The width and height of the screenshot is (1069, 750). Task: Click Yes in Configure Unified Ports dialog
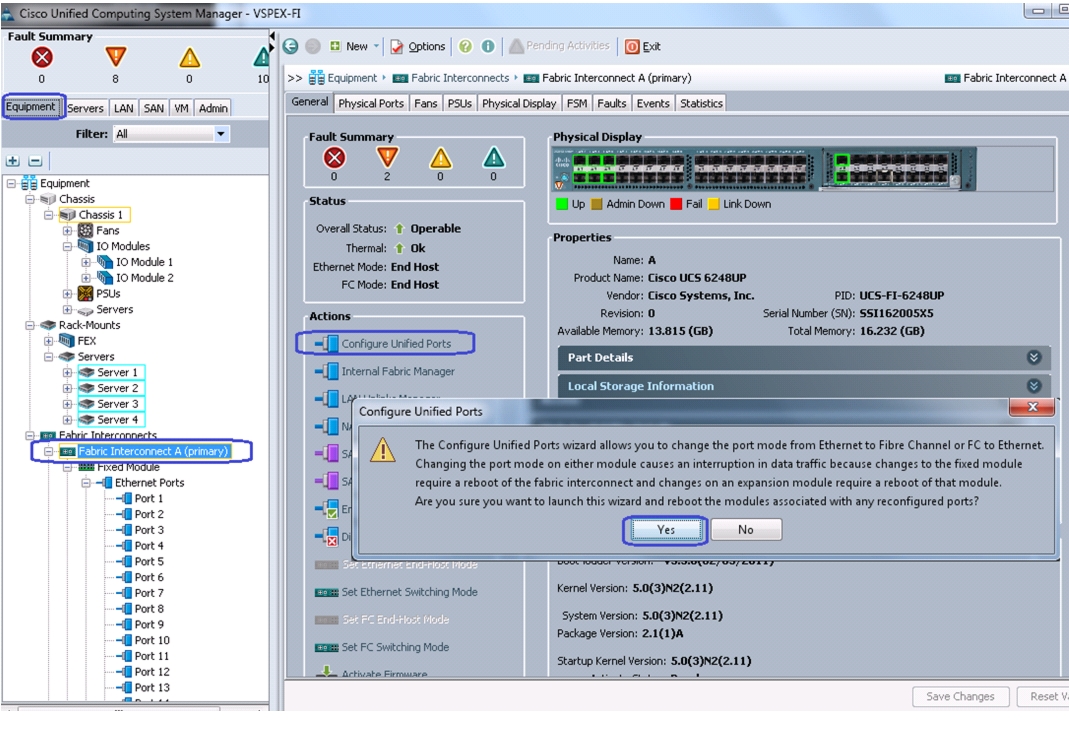pos(666,530)
